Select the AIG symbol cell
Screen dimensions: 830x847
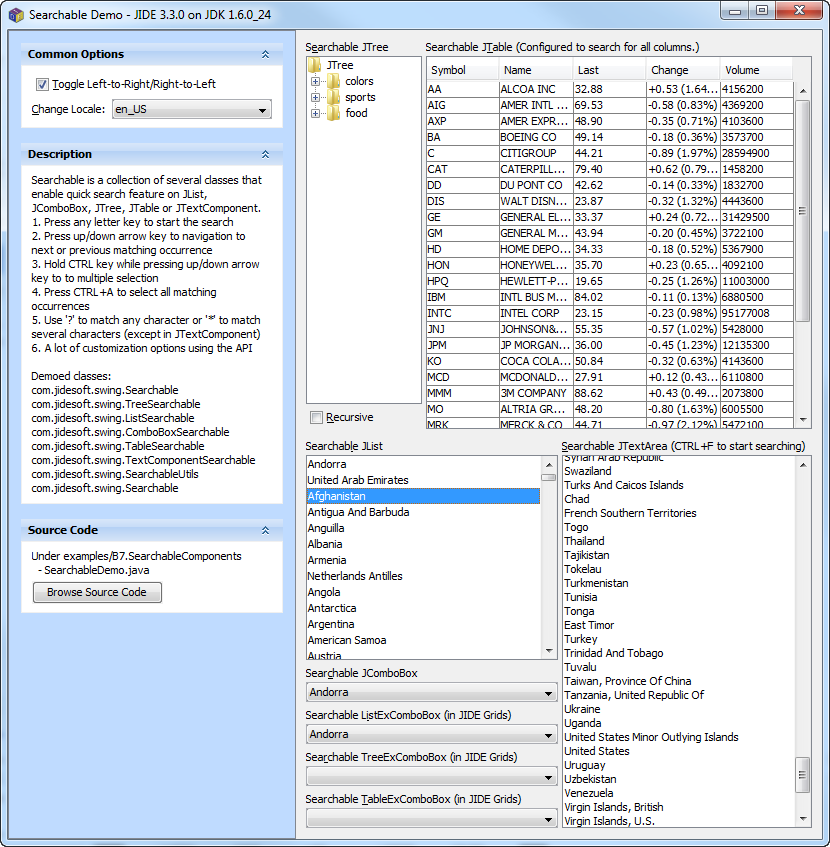[463, 105]
